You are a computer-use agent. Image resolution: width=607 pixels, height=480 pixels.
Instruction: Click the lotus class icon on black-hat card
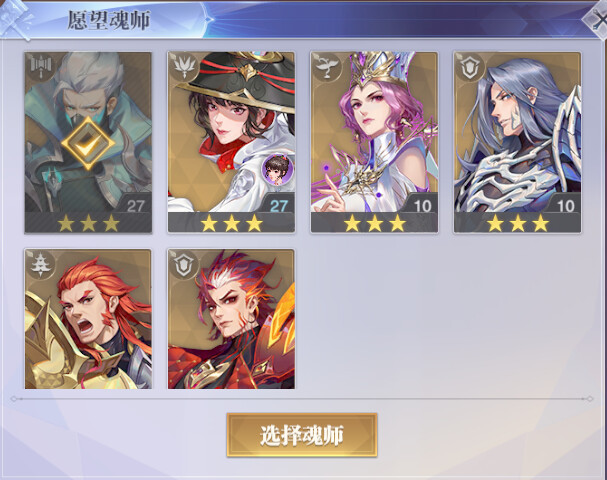[x=183, y=67]
